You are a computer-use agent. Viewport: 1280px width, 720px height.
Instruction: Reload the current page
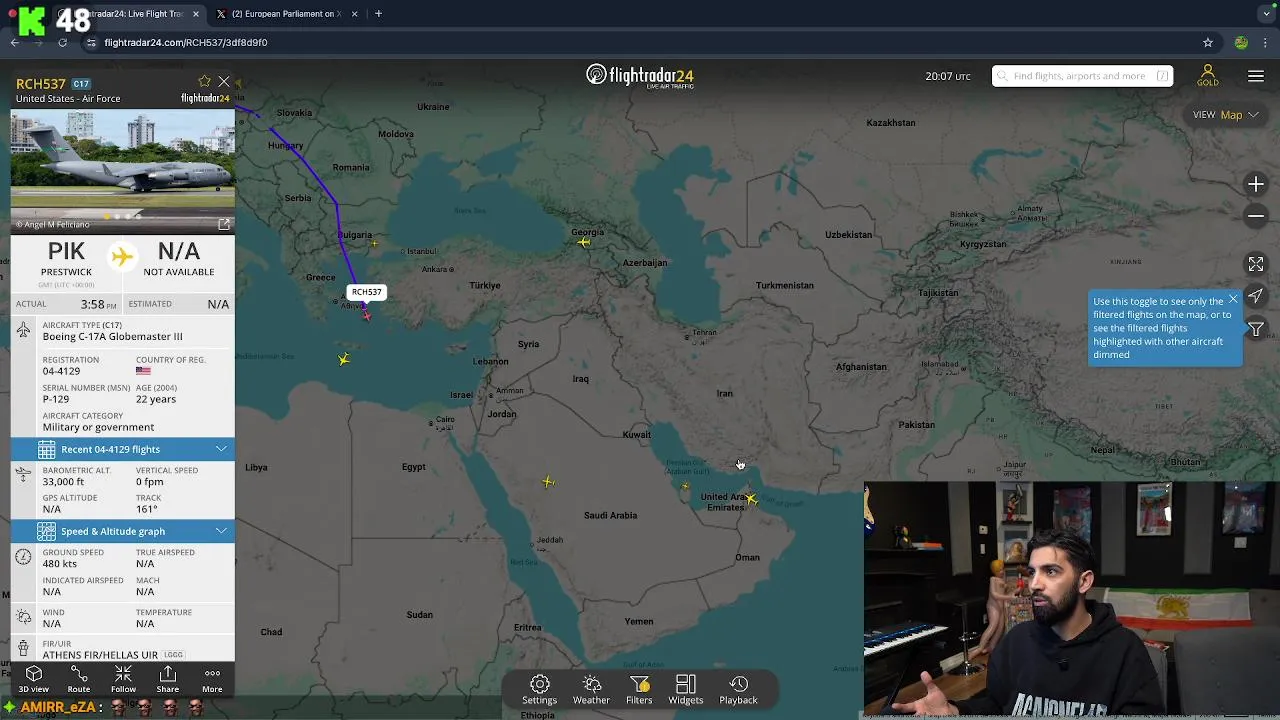pyautogui.click(x=62, y=43)
